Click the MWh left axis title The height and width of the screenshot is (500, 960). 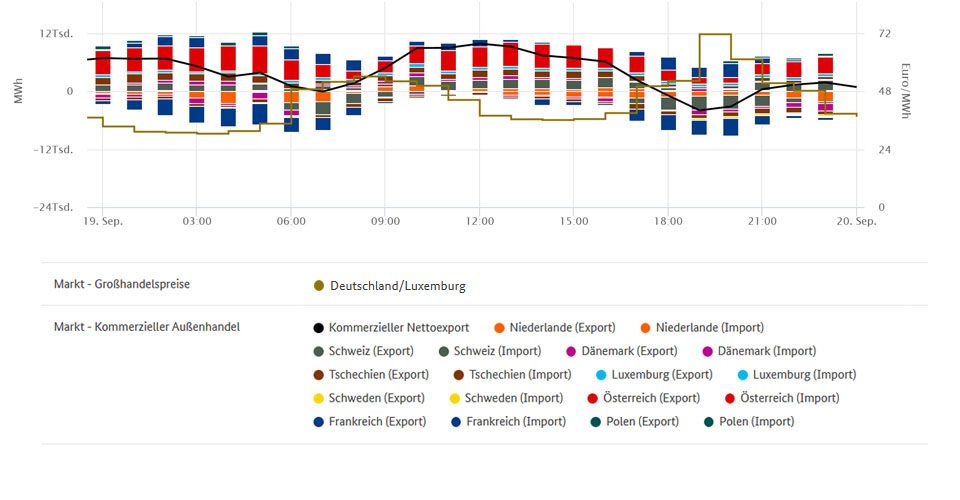pyautogui.click(x=19, y=91)
